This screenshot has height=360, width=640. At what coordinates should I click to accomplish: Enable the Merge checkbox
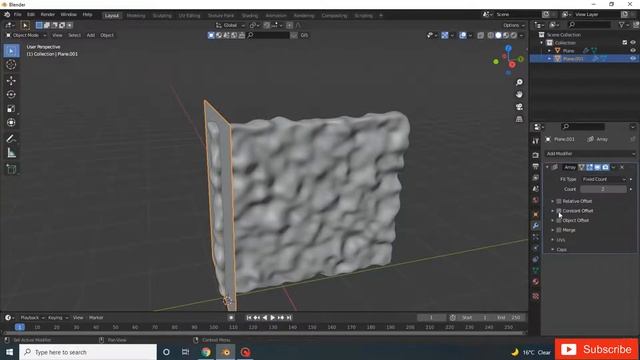click(x=559, y=230)
